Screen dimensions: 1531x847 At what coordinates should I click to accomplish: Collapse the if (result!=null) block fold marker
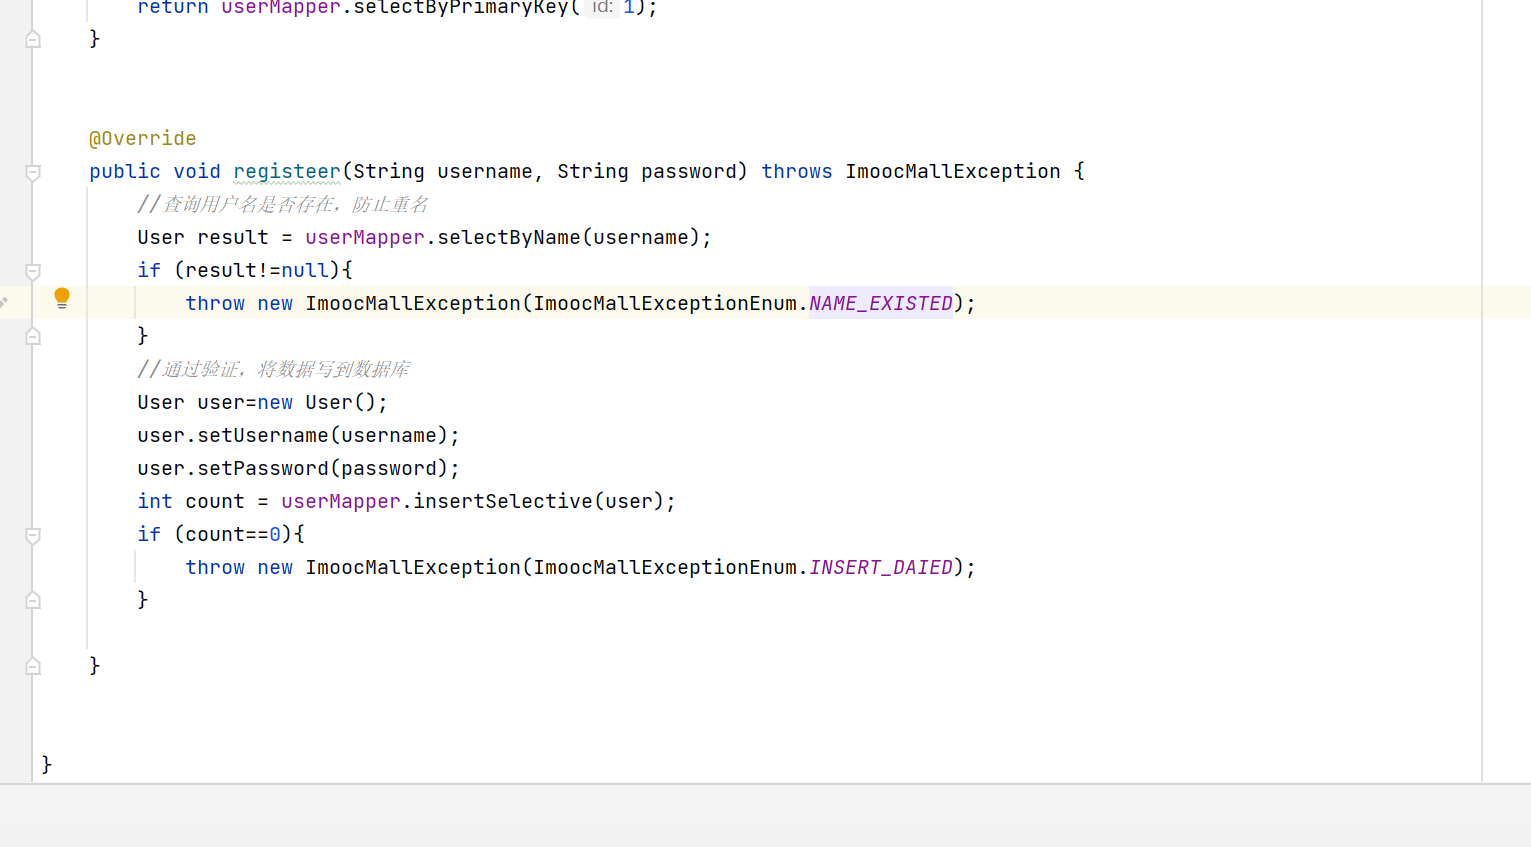pos(33,271)
